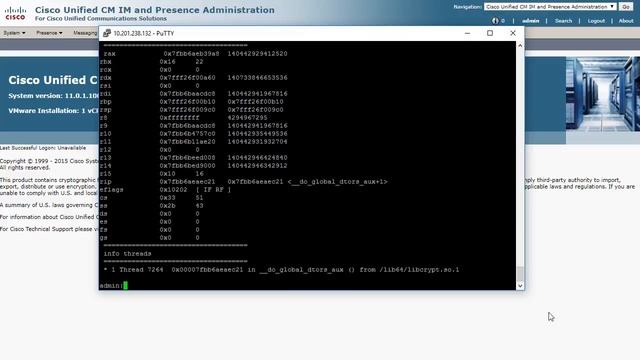The height and width of the screenshot is (360, 640).
Task: Click the alert count icon in the Cisco header
Action: [495, 20]
